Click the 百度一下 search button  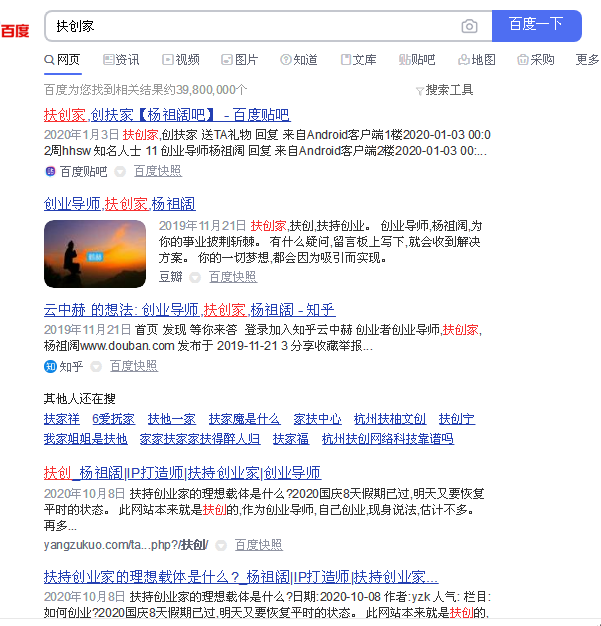pos(536,26)
